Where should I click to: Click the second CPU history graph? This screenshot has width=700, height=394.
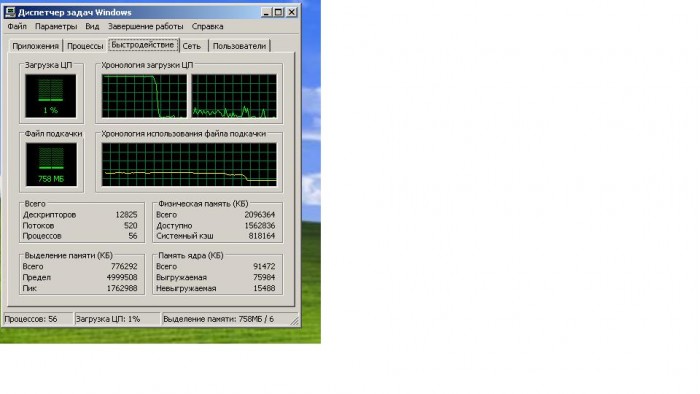234,96
